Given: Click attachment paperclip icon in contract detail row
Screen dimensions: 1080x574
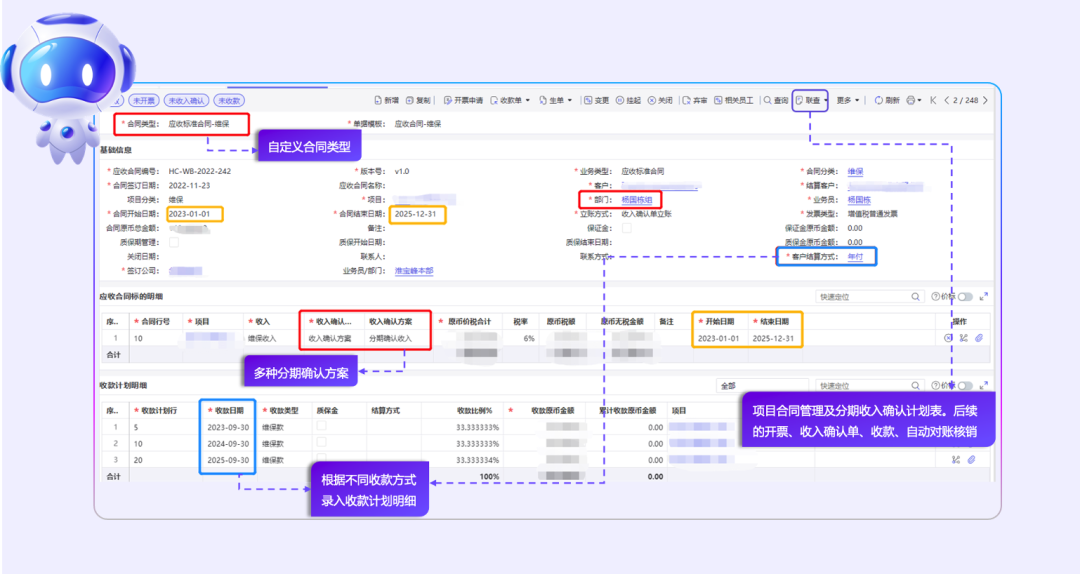Looking at the screenshot, I should click(x=979, y=338).
